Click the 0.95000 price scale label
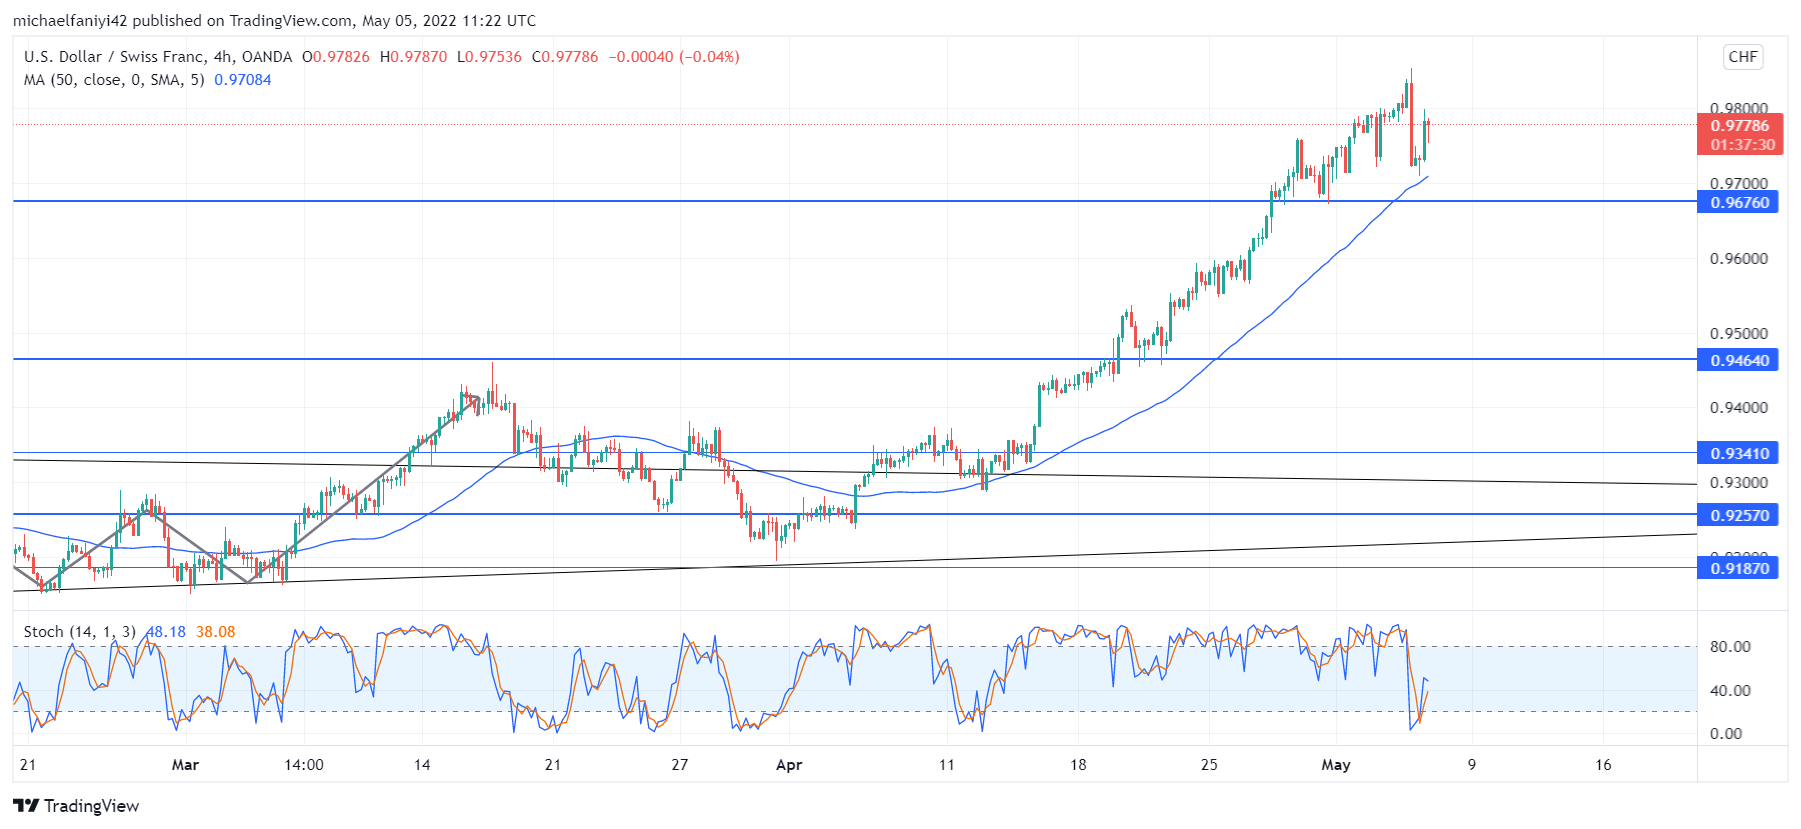 (1739, 334)
